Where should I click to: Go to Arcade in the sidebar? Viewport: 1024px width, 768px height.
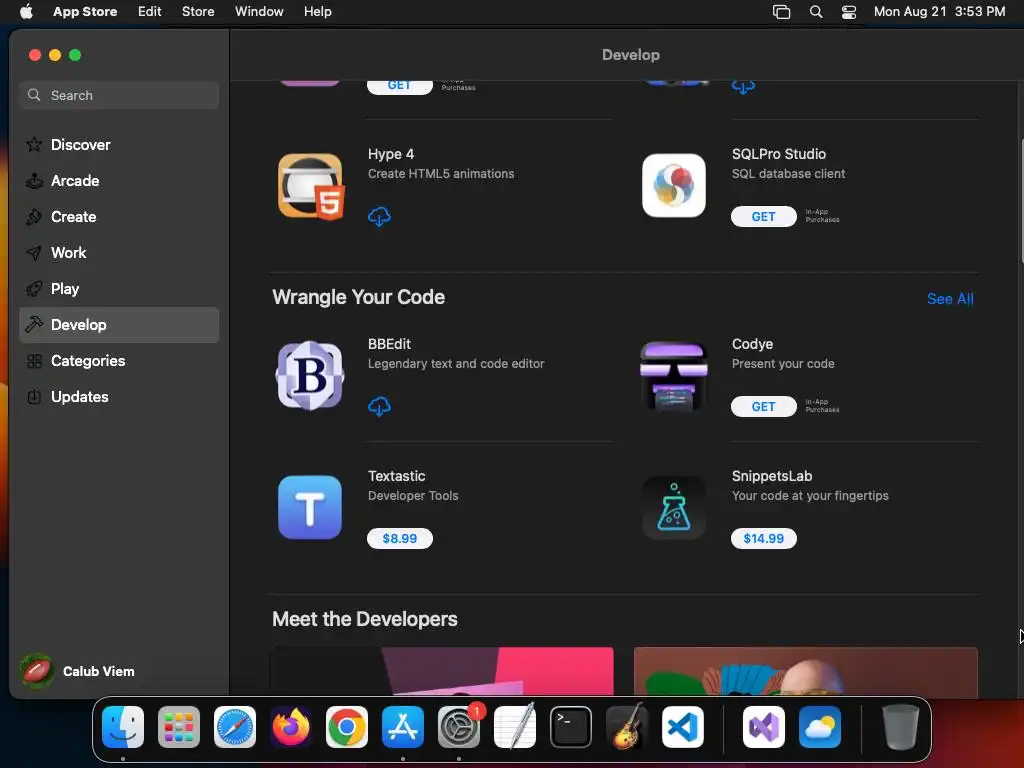(x=119, y=181)
